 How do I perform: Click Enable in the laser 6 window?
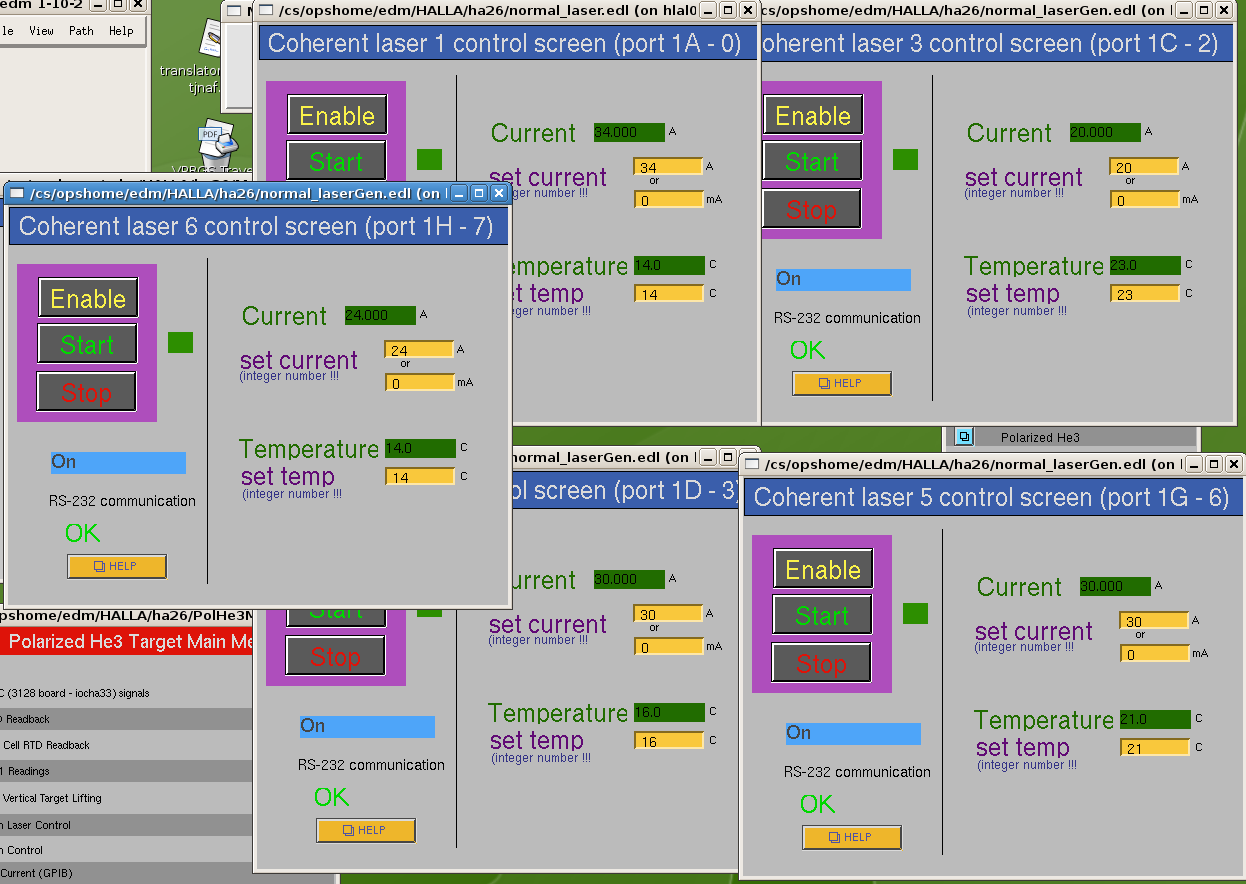88,298
